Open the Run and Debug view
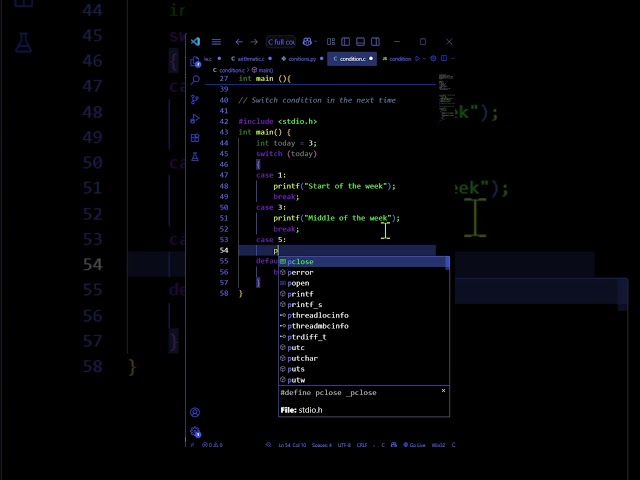This screenshot has width=640, height=480. pyautogui.click(x=195, y=119)
